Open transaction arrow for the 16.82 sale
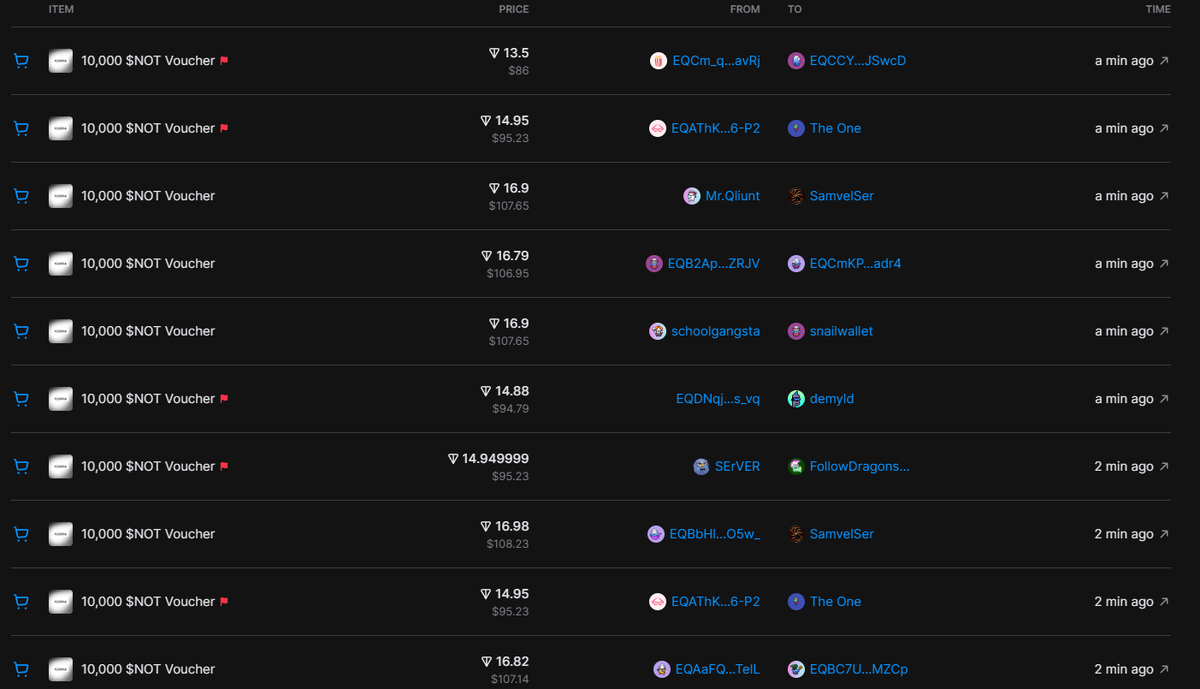1200x689 pixels. click(1164, 669)
